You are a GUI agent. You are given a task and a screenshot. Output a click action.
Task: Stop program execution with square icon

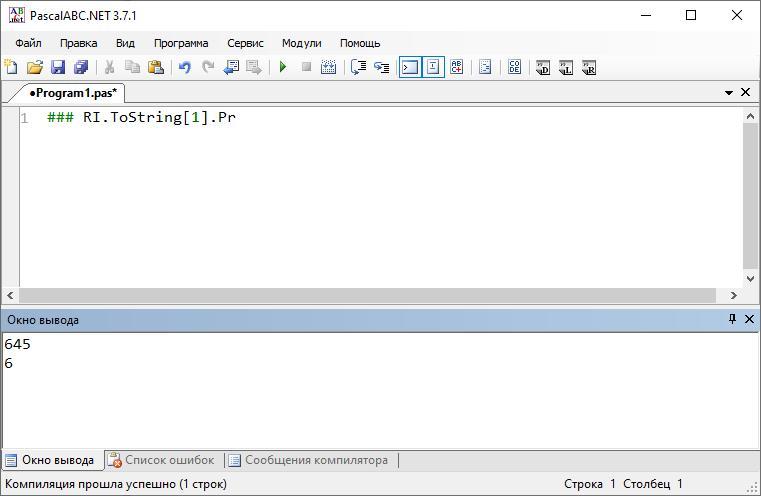click(306, 67)
